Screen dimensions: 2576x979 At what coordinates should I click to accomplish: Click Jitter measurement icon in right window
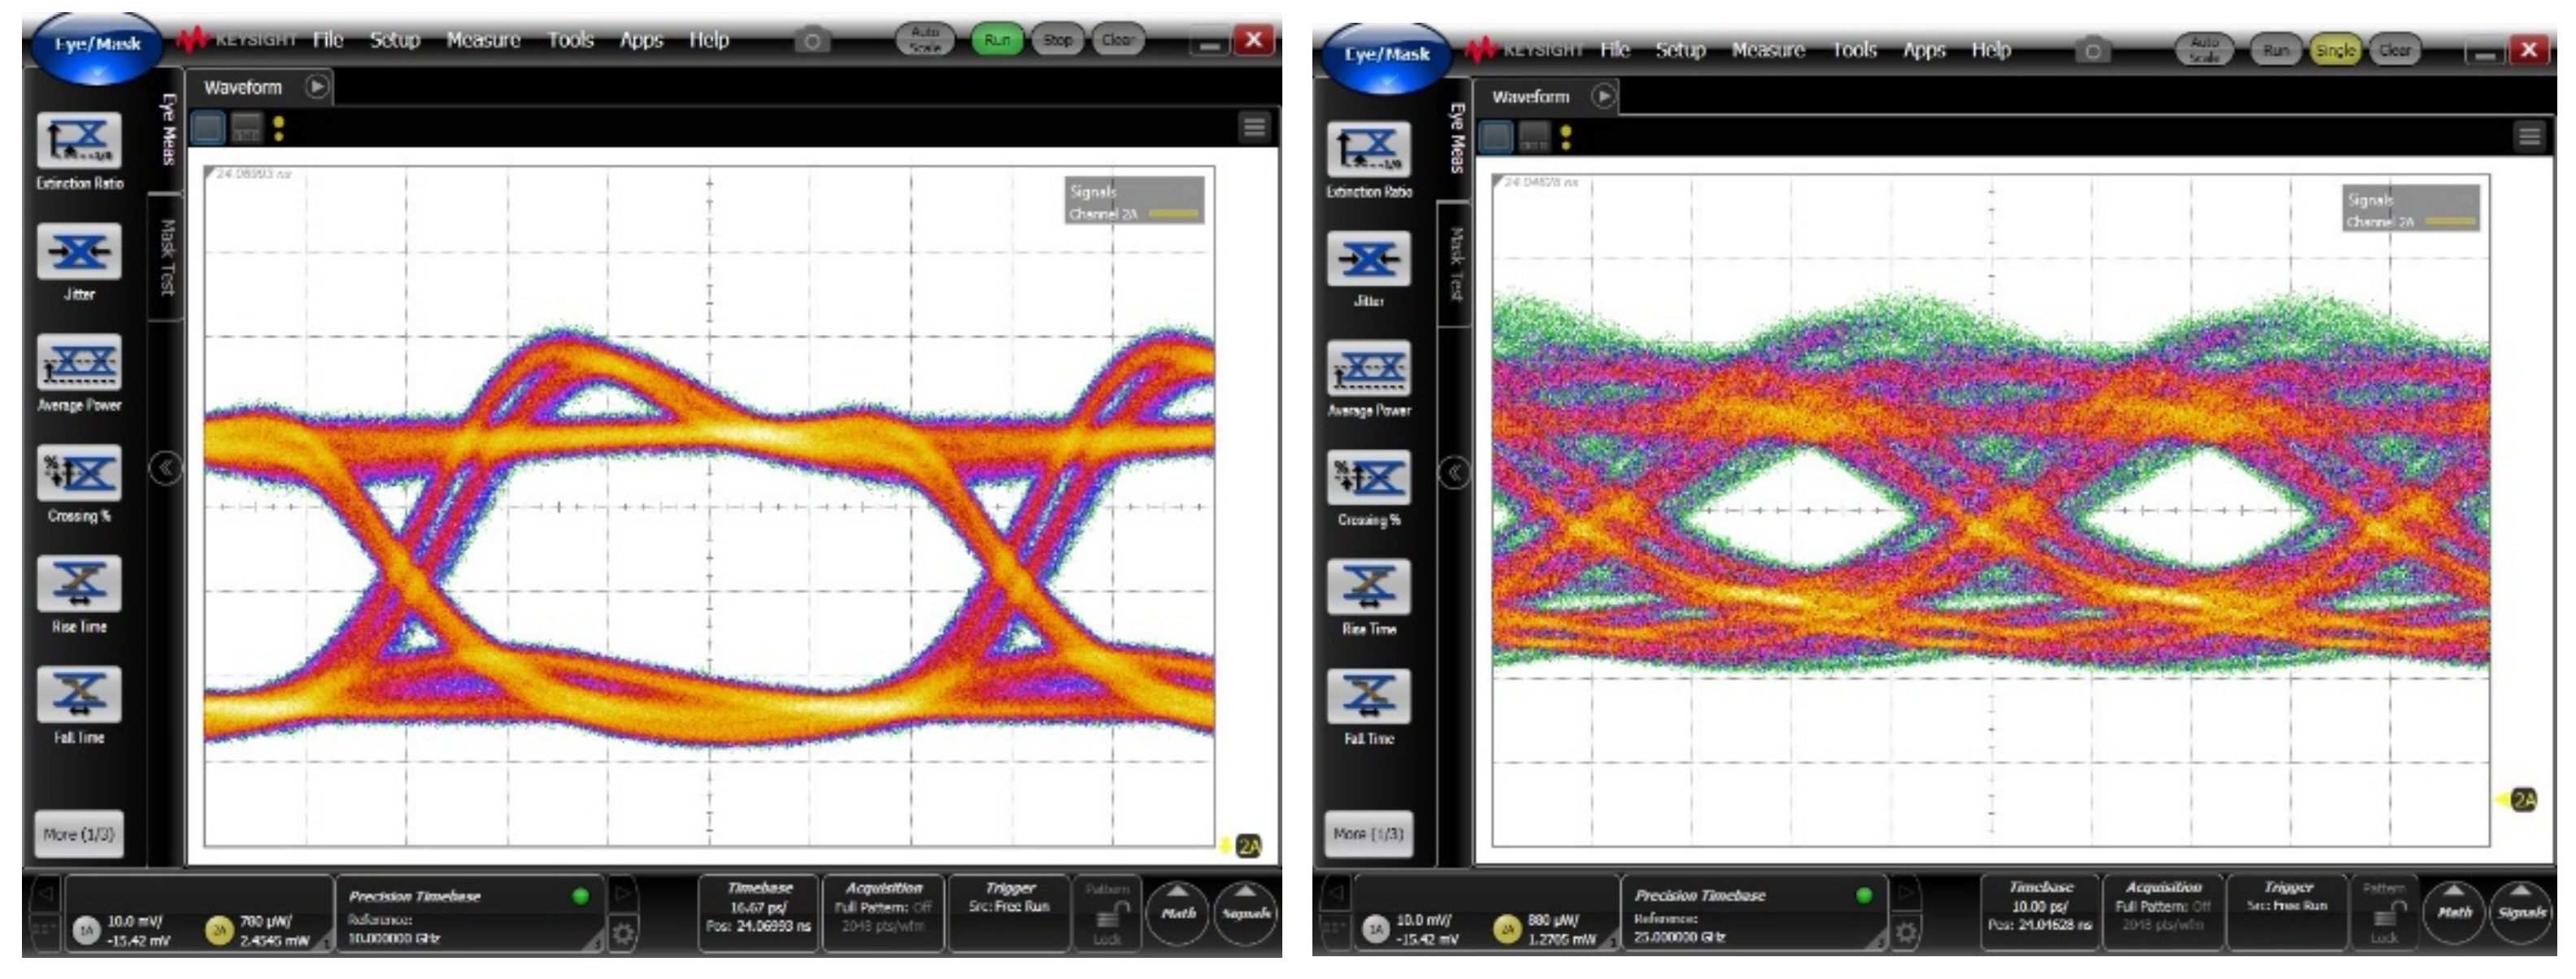click(1368, 260)
